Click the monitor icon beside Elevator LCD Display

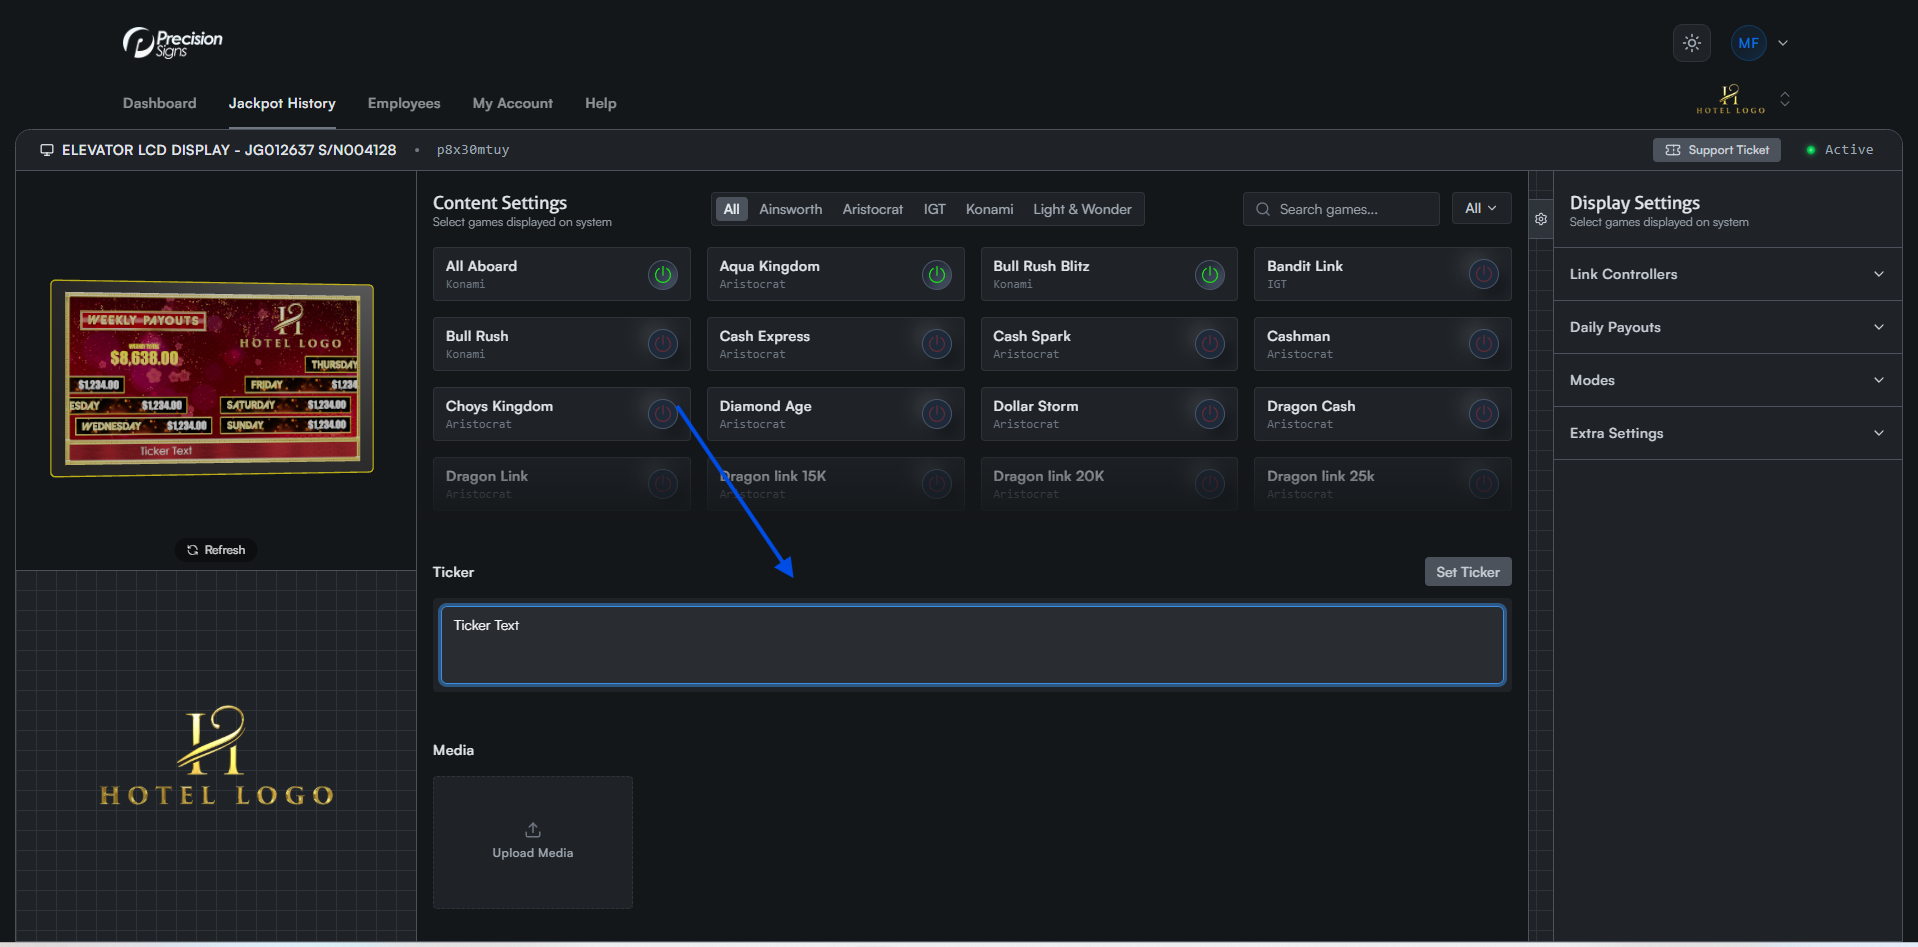[47, 150]
